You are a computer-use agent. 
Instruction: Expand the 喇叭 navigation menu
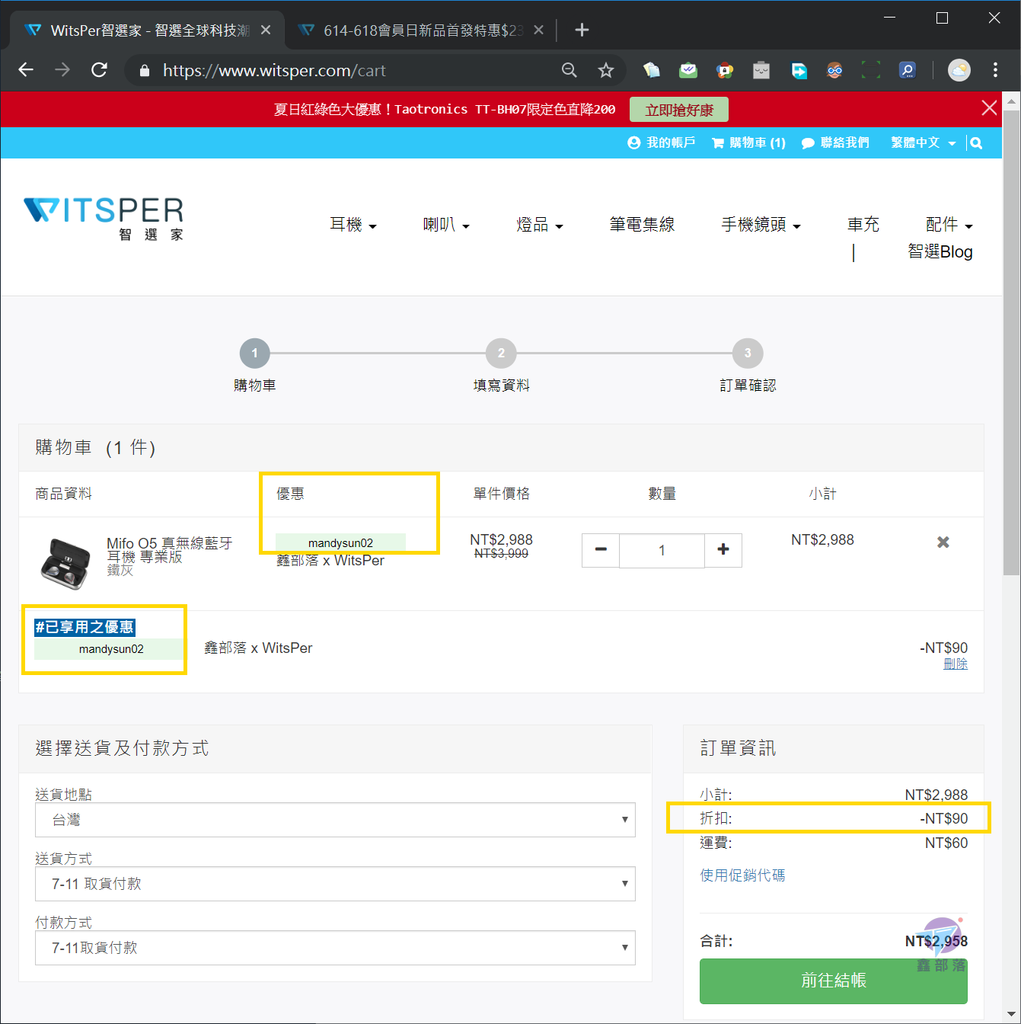[x=446, y=225]
